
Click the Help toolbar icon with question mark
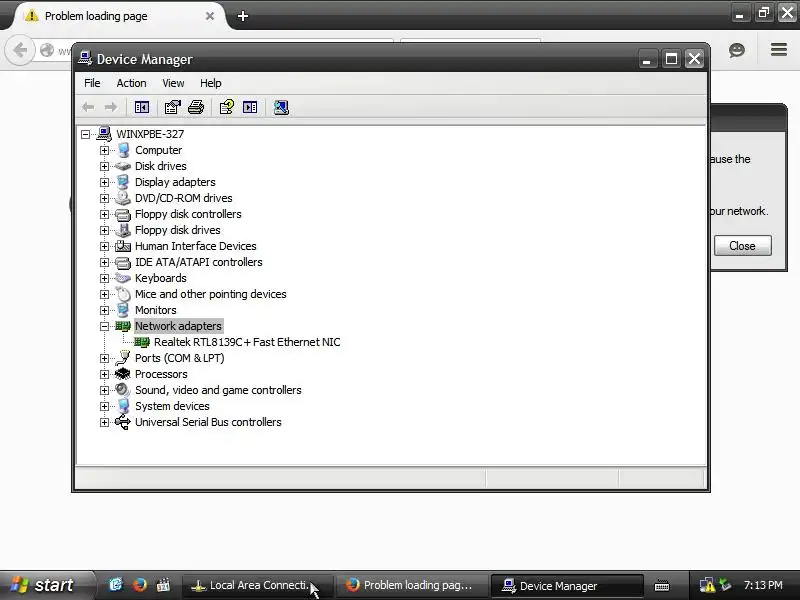pyautogui.click(x=227, y=107)
